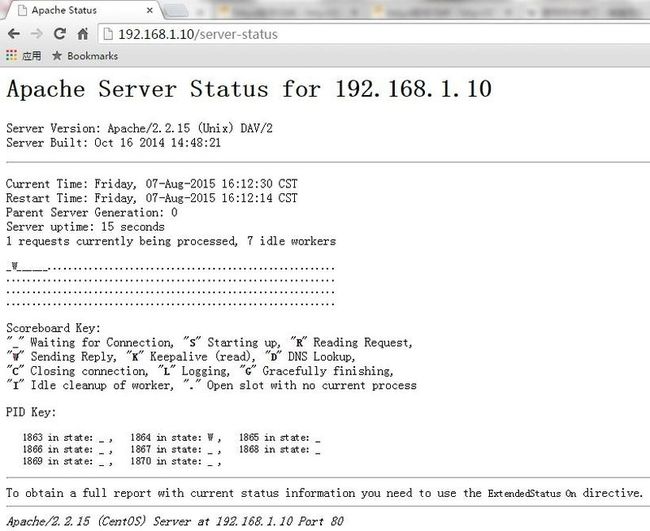Click Open slot with no current process
This screenshot has height=531, width=650.
300,385
